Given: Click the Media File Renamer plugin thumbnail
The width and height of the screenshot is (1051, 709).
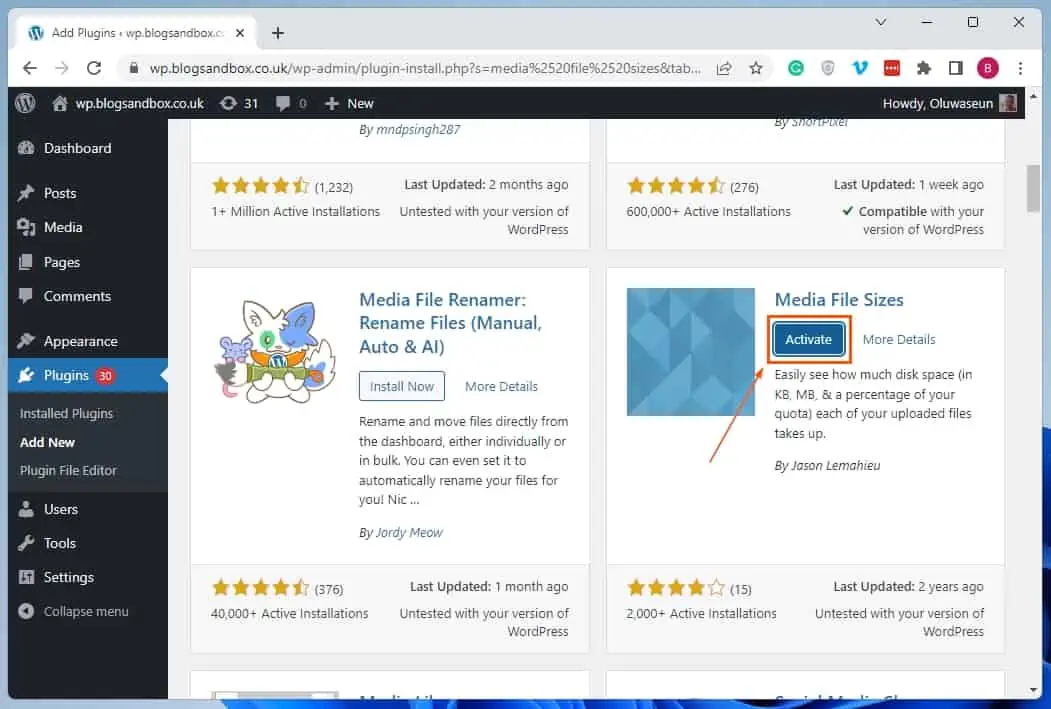Looking at the screenshot, I should click(275, 352).
